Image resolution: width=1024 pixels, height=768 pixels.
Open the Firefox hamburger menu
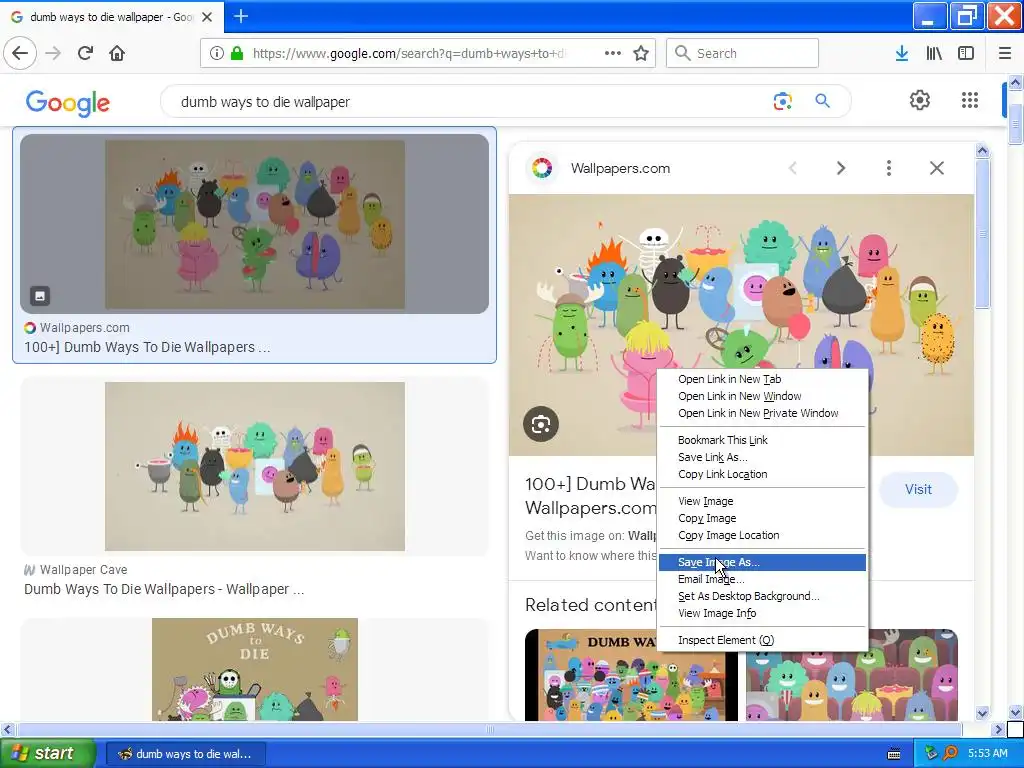tap(1005, 53)
